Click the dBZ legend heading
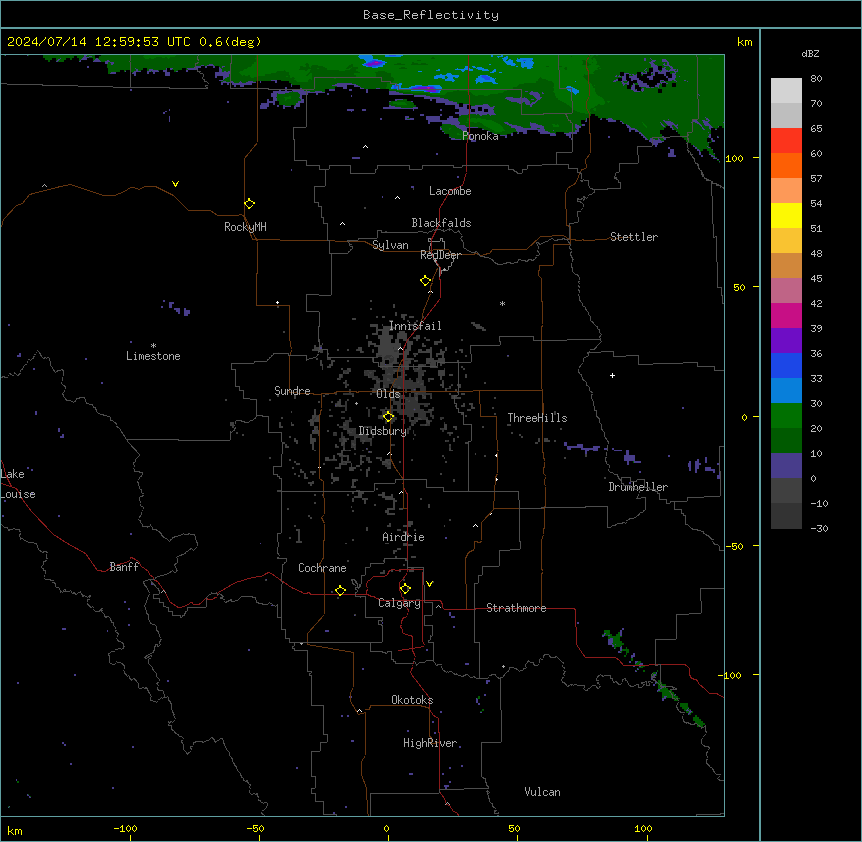862x842 pixels. (810, 53)
